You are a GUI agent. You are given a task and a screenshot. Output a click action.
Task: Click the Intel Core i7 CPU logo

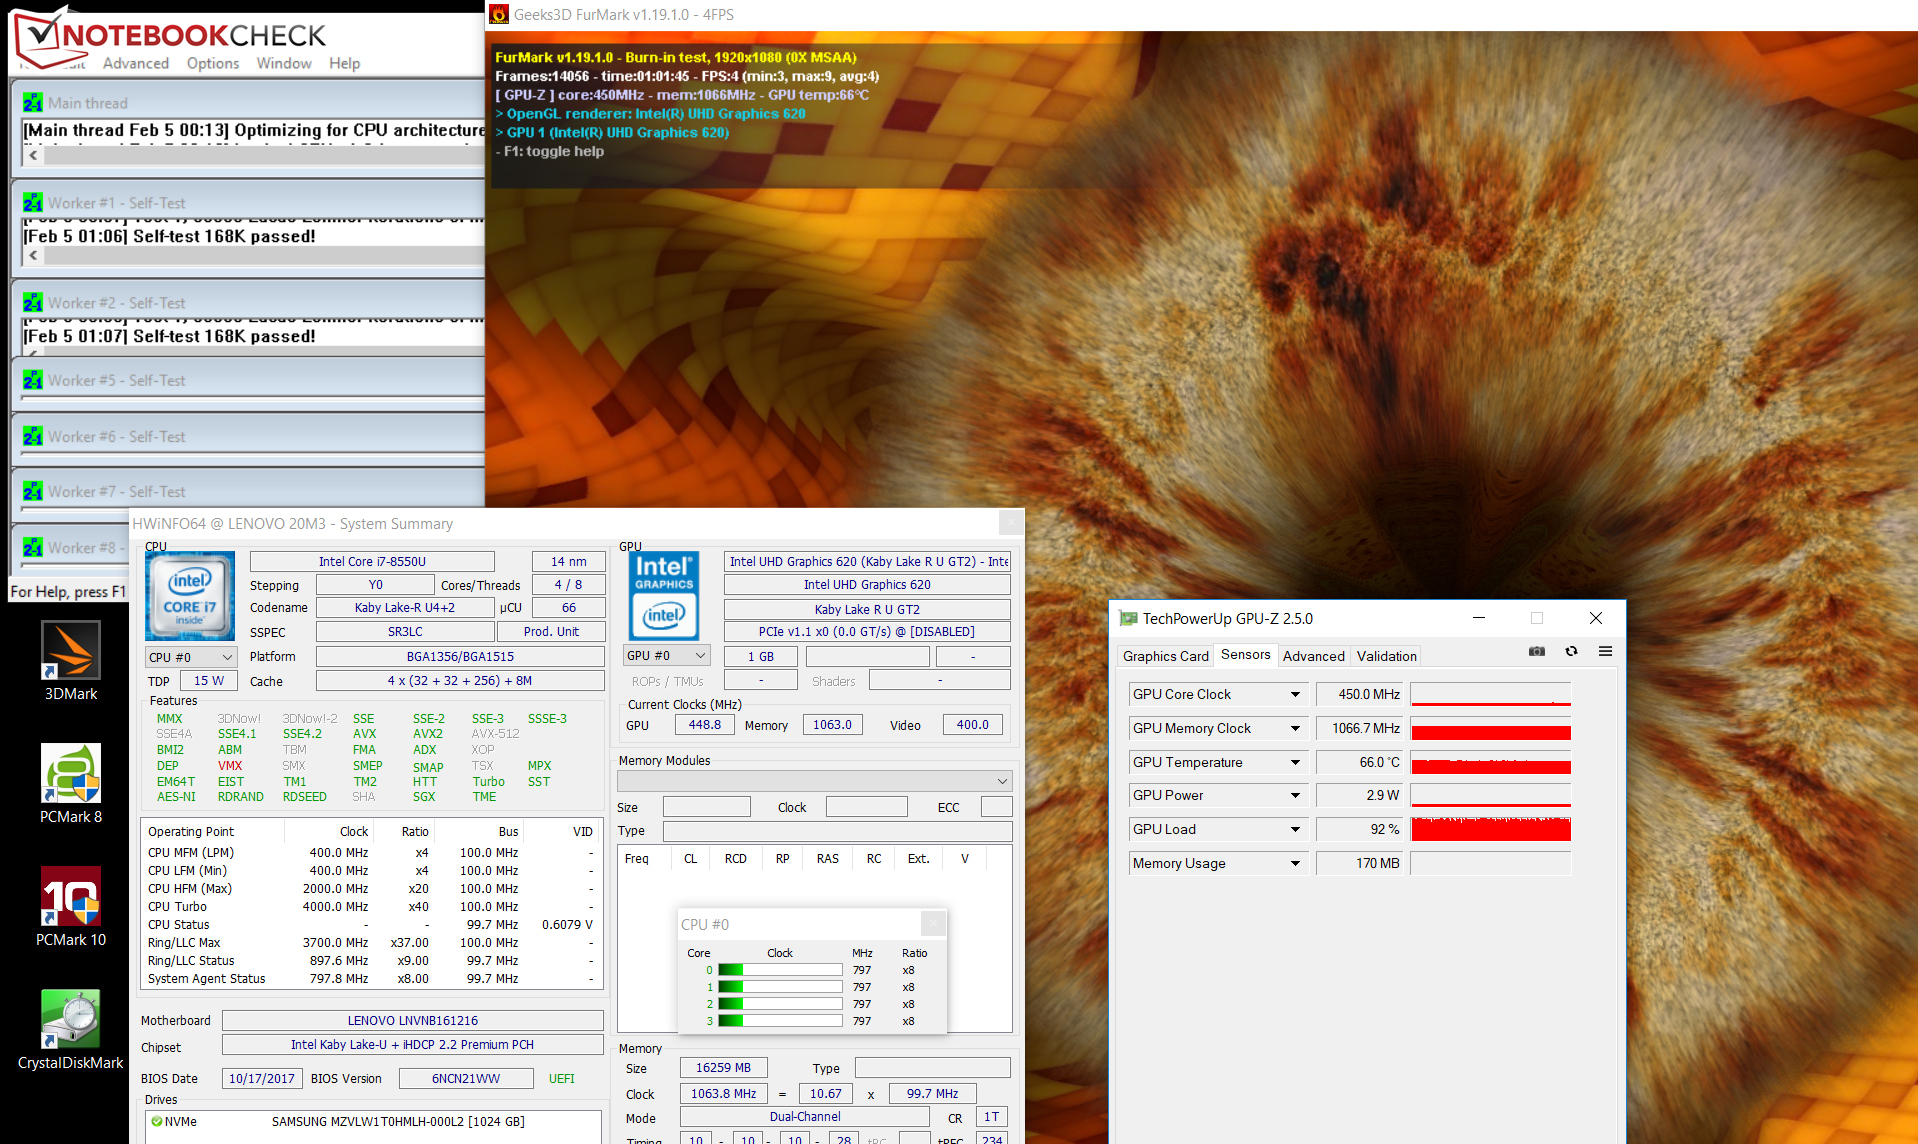190,596
